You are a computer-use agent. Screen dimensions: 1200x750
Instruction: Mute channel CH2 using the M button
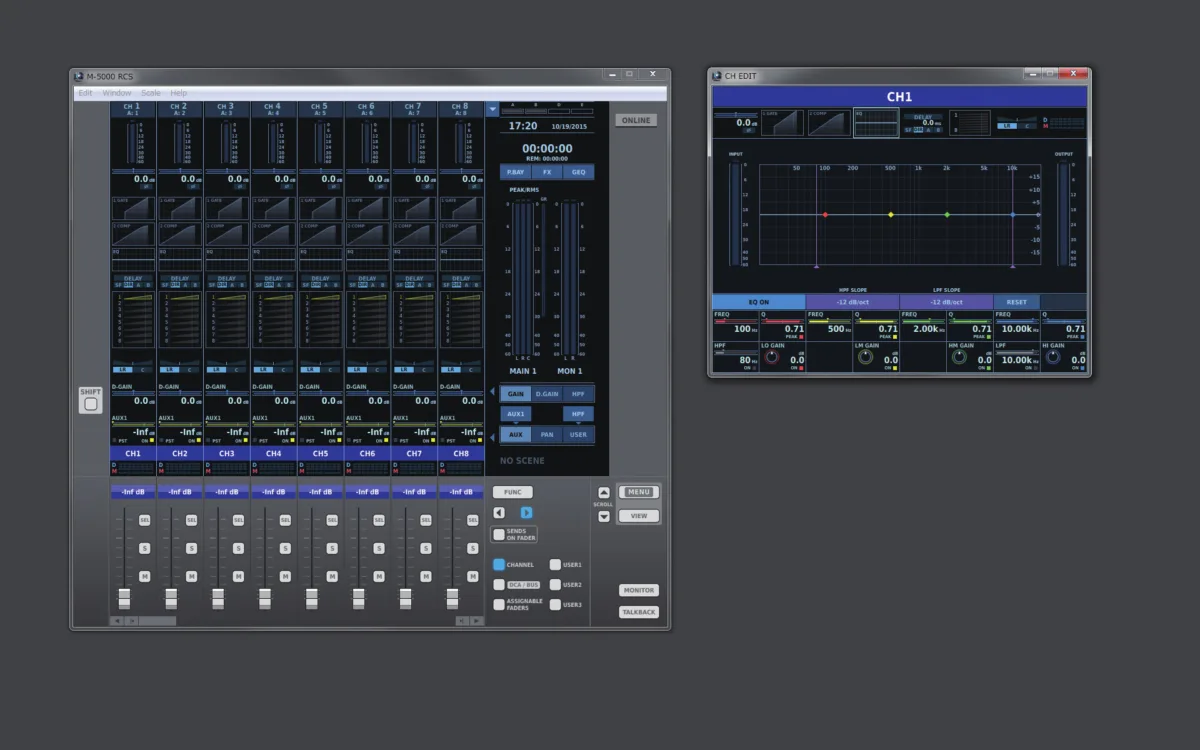click(191, 576)
